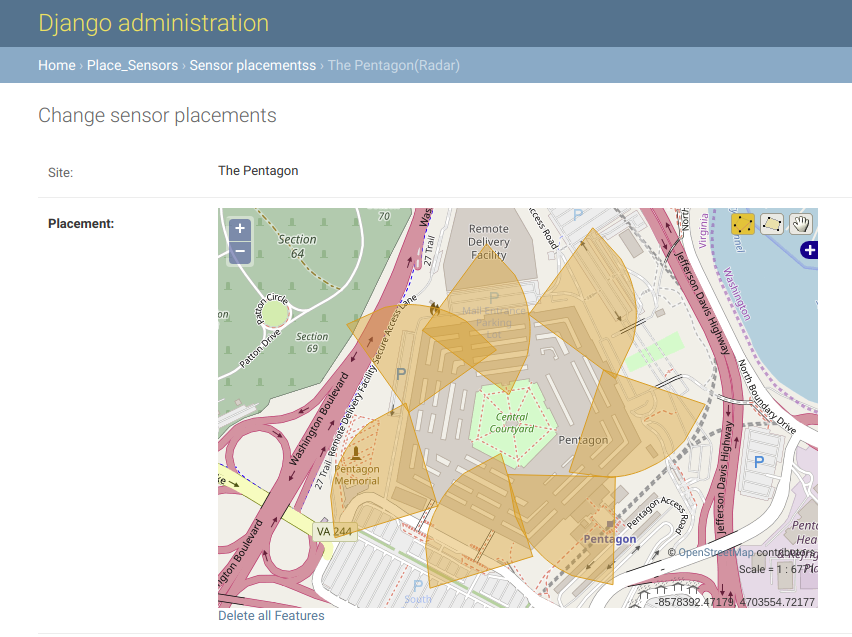Click the 'Section 64' map label

click(x=297, y=246)
